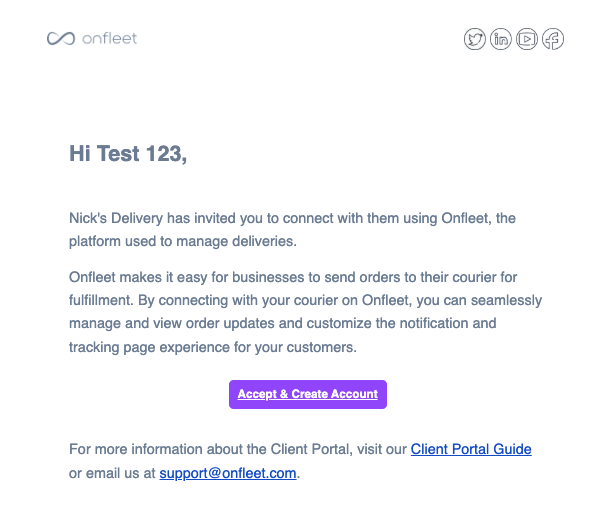Image resolution: width=614 pixels, height=520 pixels.
Task: Open Onfleet's LinkedIn page icon
Action: [501, 39]
